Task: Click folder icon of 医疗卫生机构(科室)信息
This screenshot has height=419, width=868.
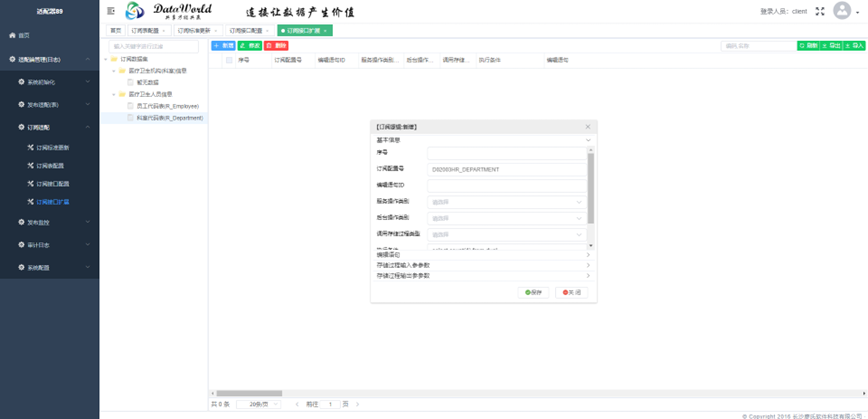Action: (122, 71)
